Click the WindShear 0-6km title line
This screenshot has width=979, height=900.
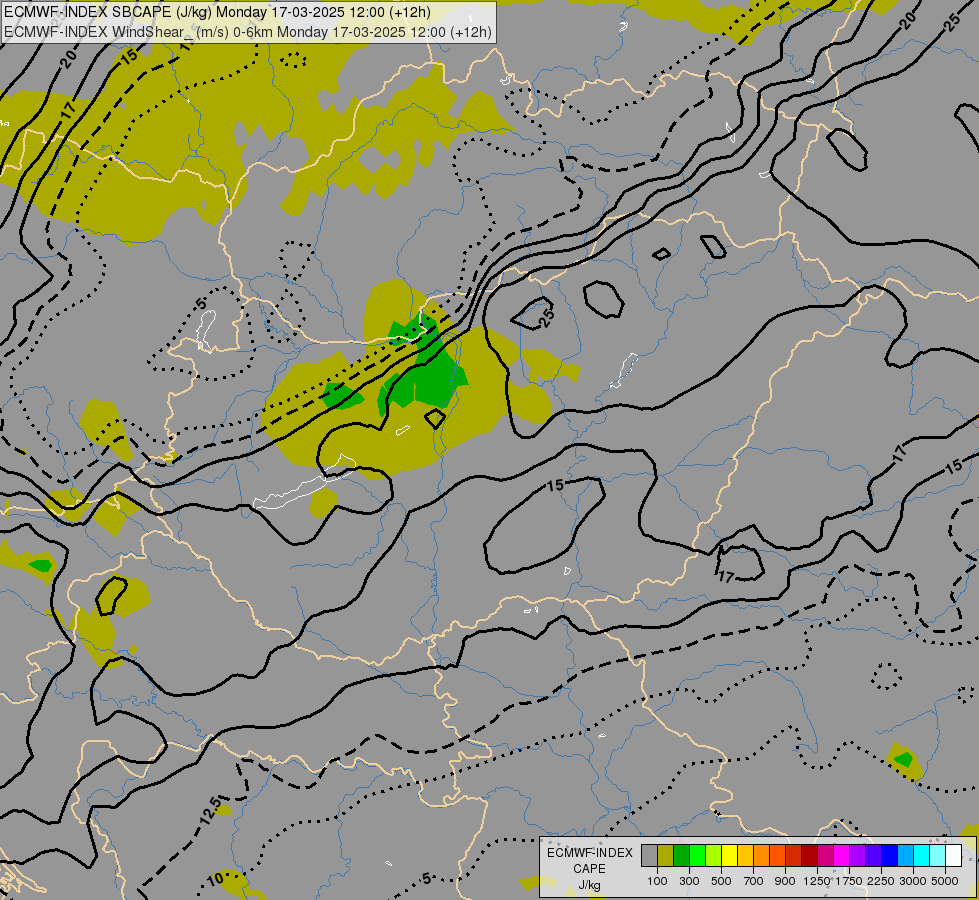[x=247, y=31]
